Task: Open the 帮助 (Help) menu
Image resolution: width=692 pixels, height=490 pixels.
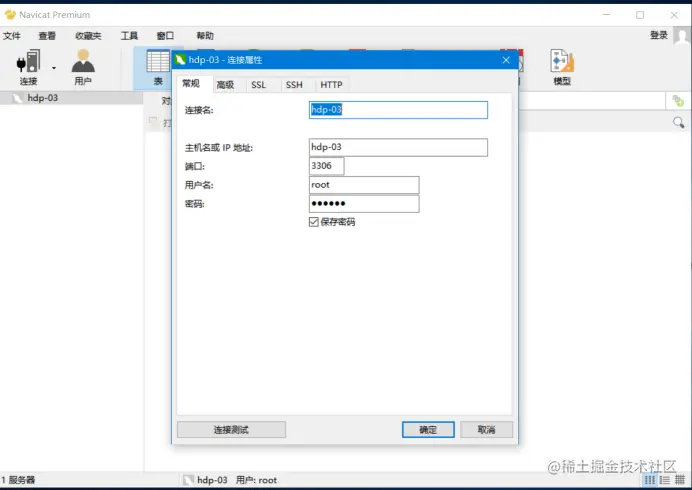Action: coord(205,36)
